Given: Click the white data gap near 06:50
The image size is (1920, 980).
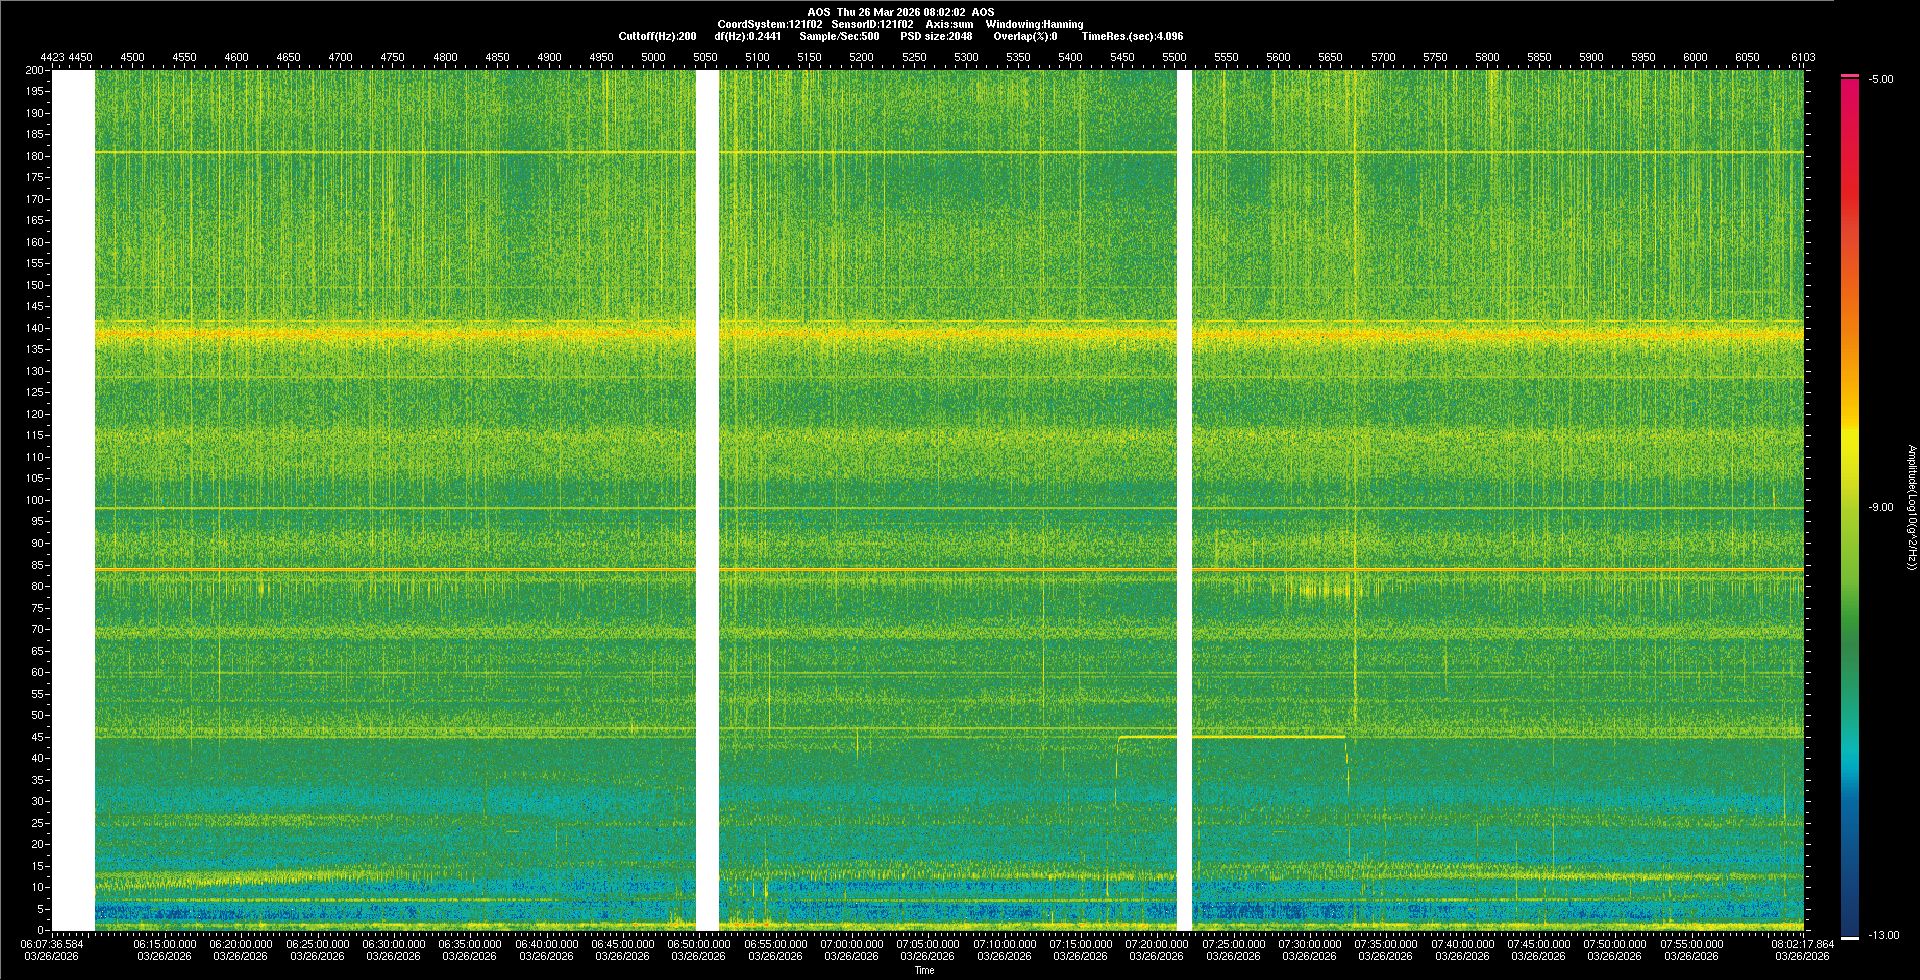Looking at the screenshot, I should point(707,500).
